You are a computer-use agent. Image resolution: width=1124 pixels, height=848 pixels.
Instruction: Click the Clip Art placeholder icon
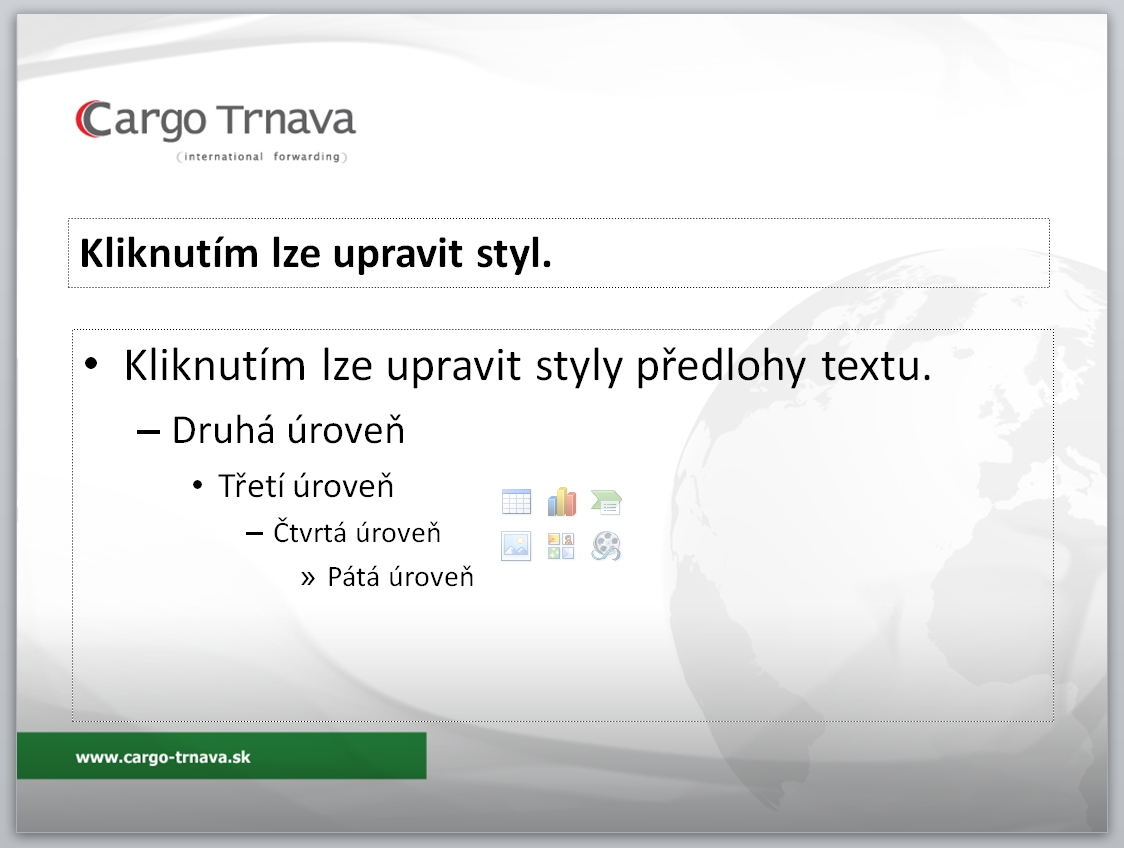(x=561, y=546)
